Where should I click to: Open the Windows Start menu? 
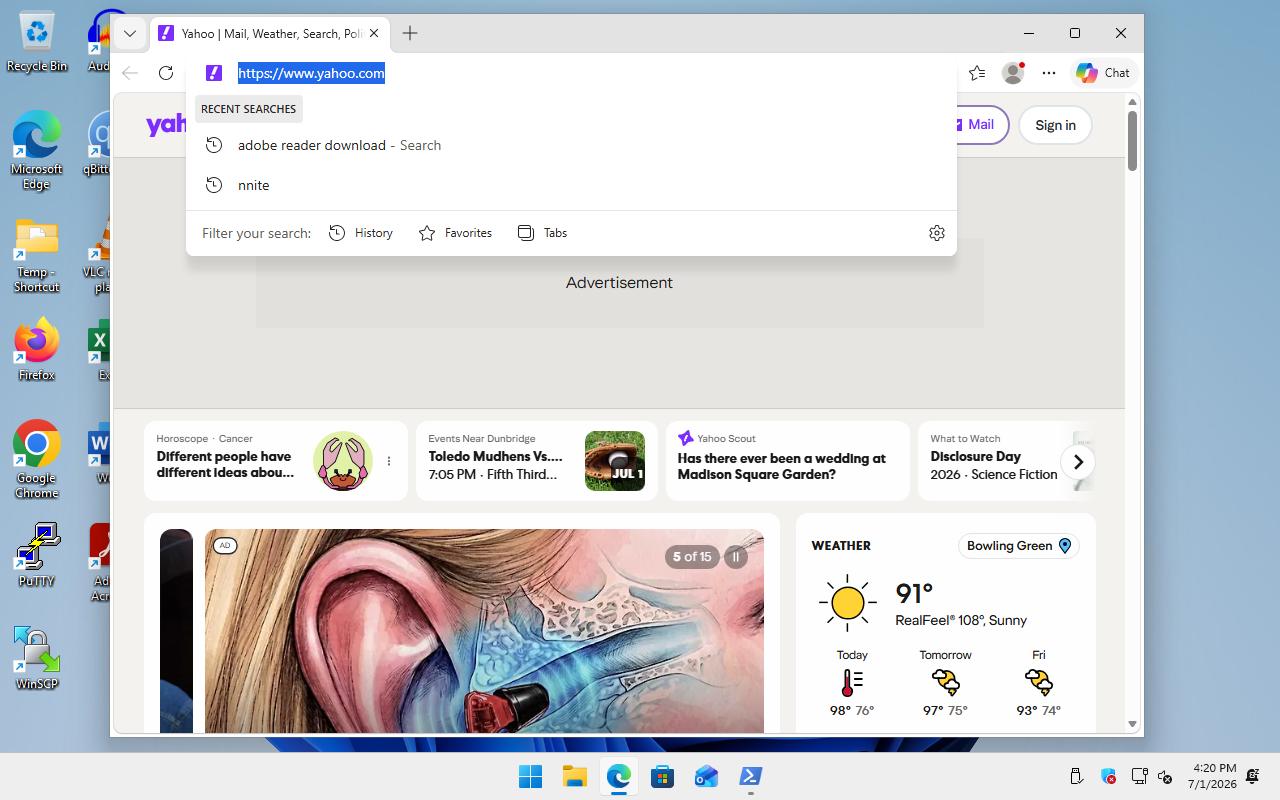tap(530, 776)
